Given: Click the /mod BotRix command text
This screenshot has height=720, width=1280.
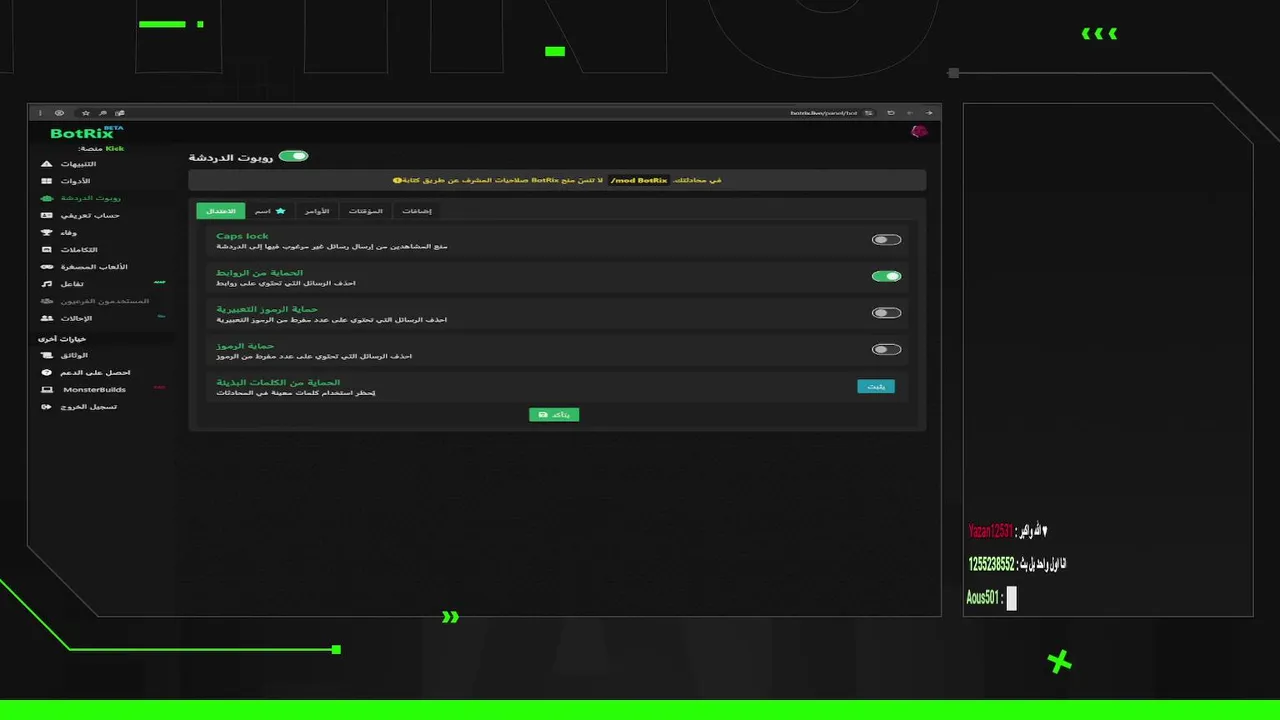Looking at the screenshot, I should [639, 181].
